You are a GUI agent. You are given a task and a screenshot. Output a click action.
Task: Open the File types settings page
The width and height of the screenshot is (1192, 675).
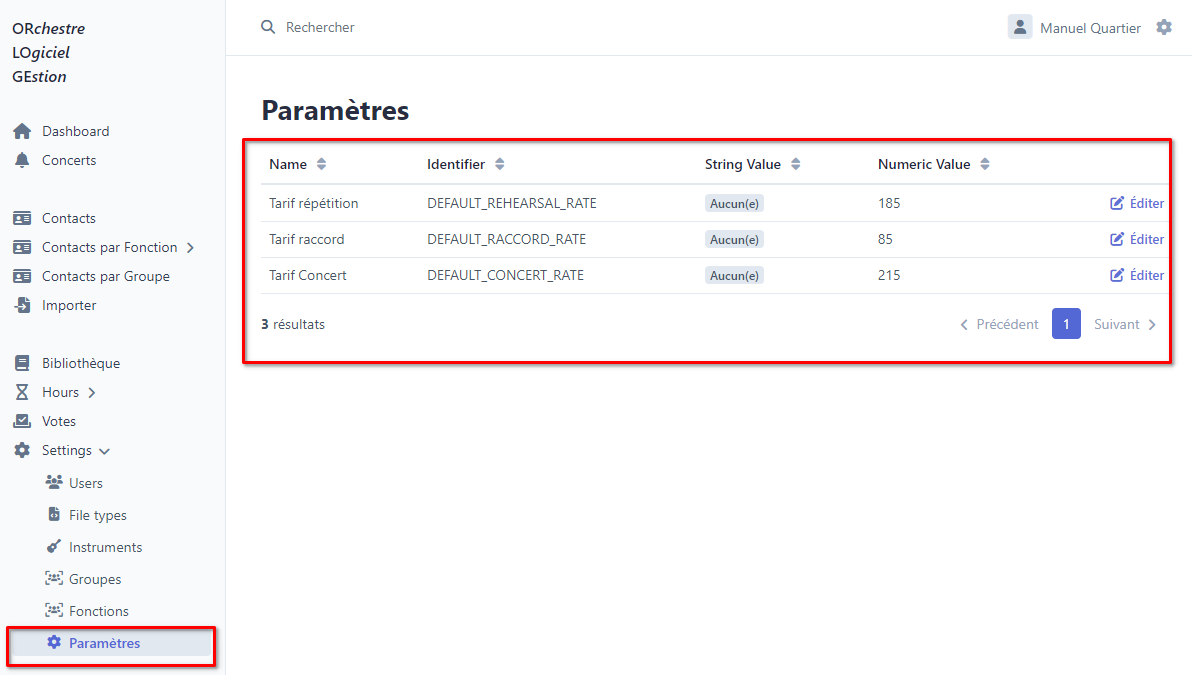97,515
